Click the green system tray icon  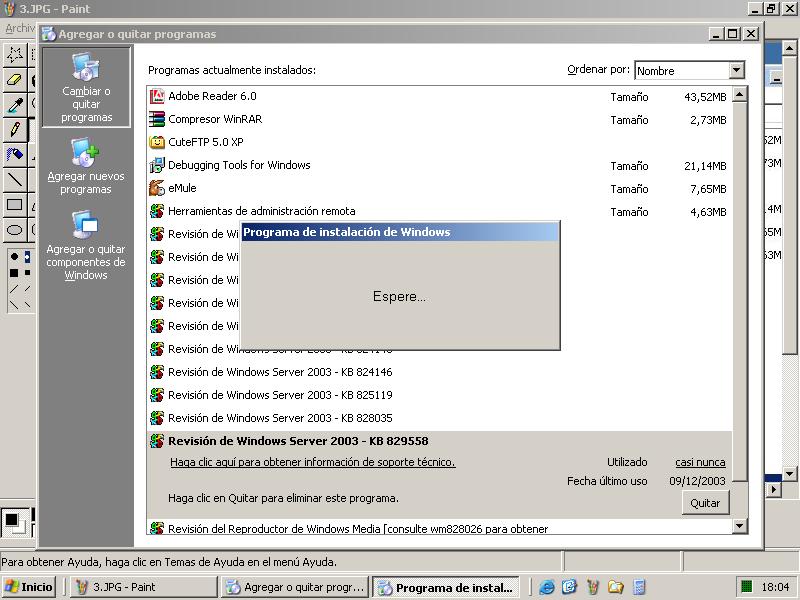pos(746,587)
